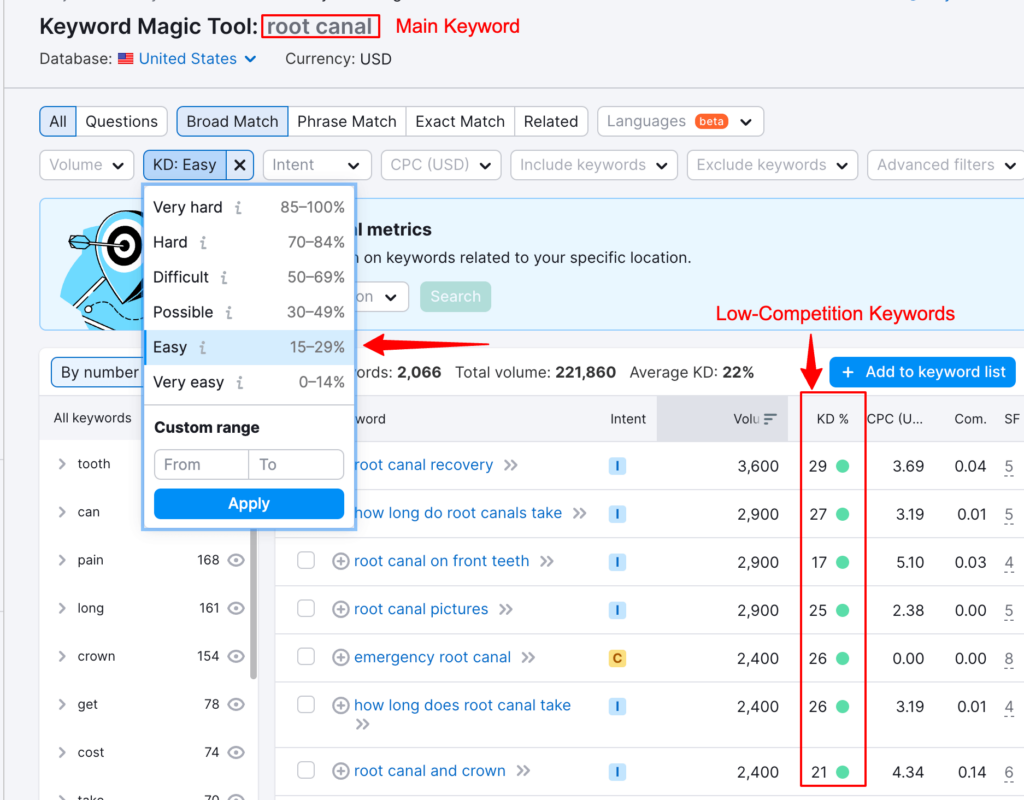Image resolution: width=1024 pixels, height=800 pixels.
Task: Switch to the Phrase Match tab
Action: click(347, 121)
